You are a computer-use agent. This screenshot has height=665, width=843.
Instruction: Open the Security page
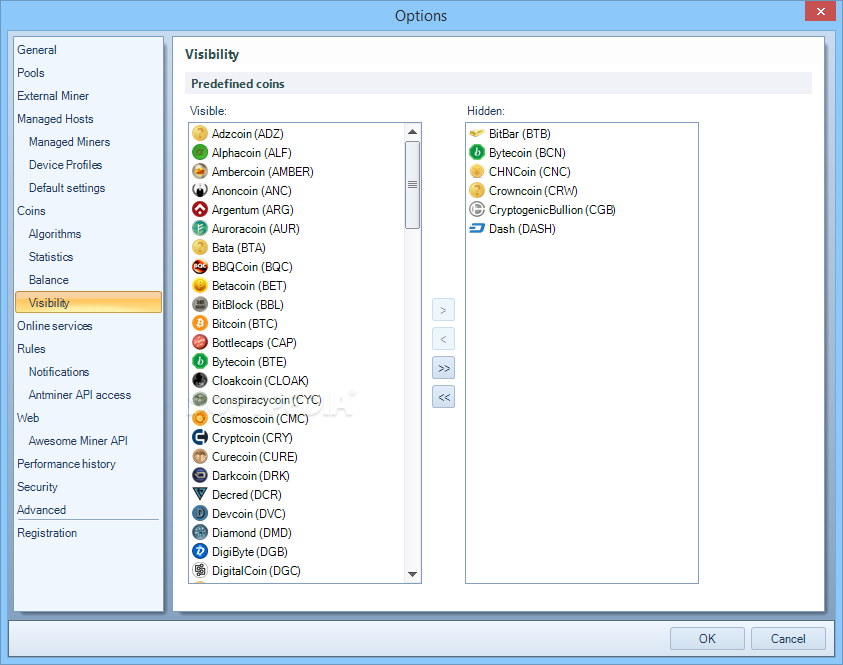tap(37, 487)
